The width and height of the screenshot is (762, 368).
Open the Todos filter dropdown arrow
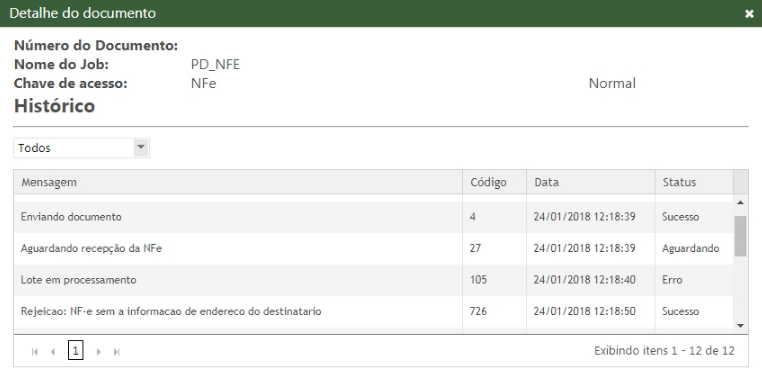click(x=141, y=147)
